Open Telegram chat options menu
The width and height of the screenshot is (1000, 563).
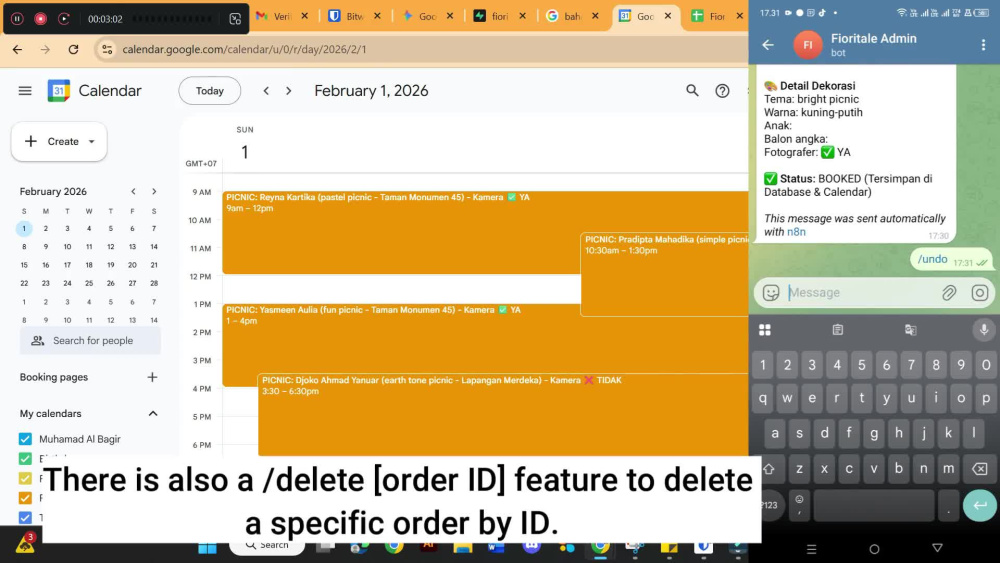[983, 45]
